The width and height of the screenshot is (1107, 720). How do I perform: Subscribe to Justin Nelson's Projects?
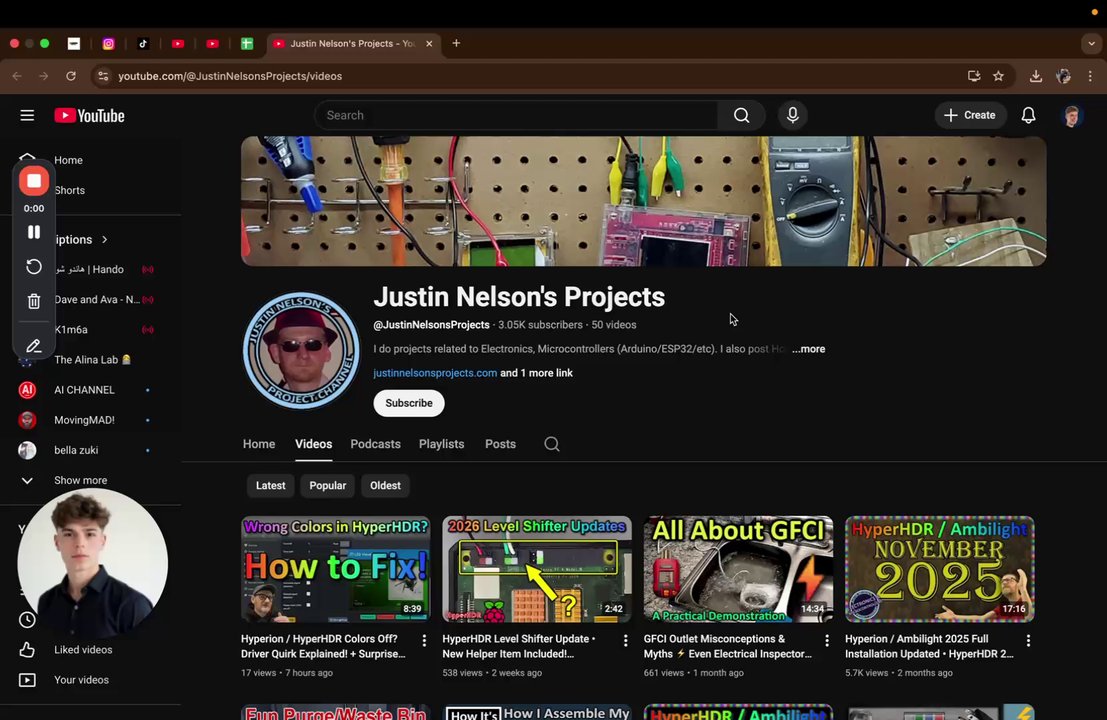(409, 403)
